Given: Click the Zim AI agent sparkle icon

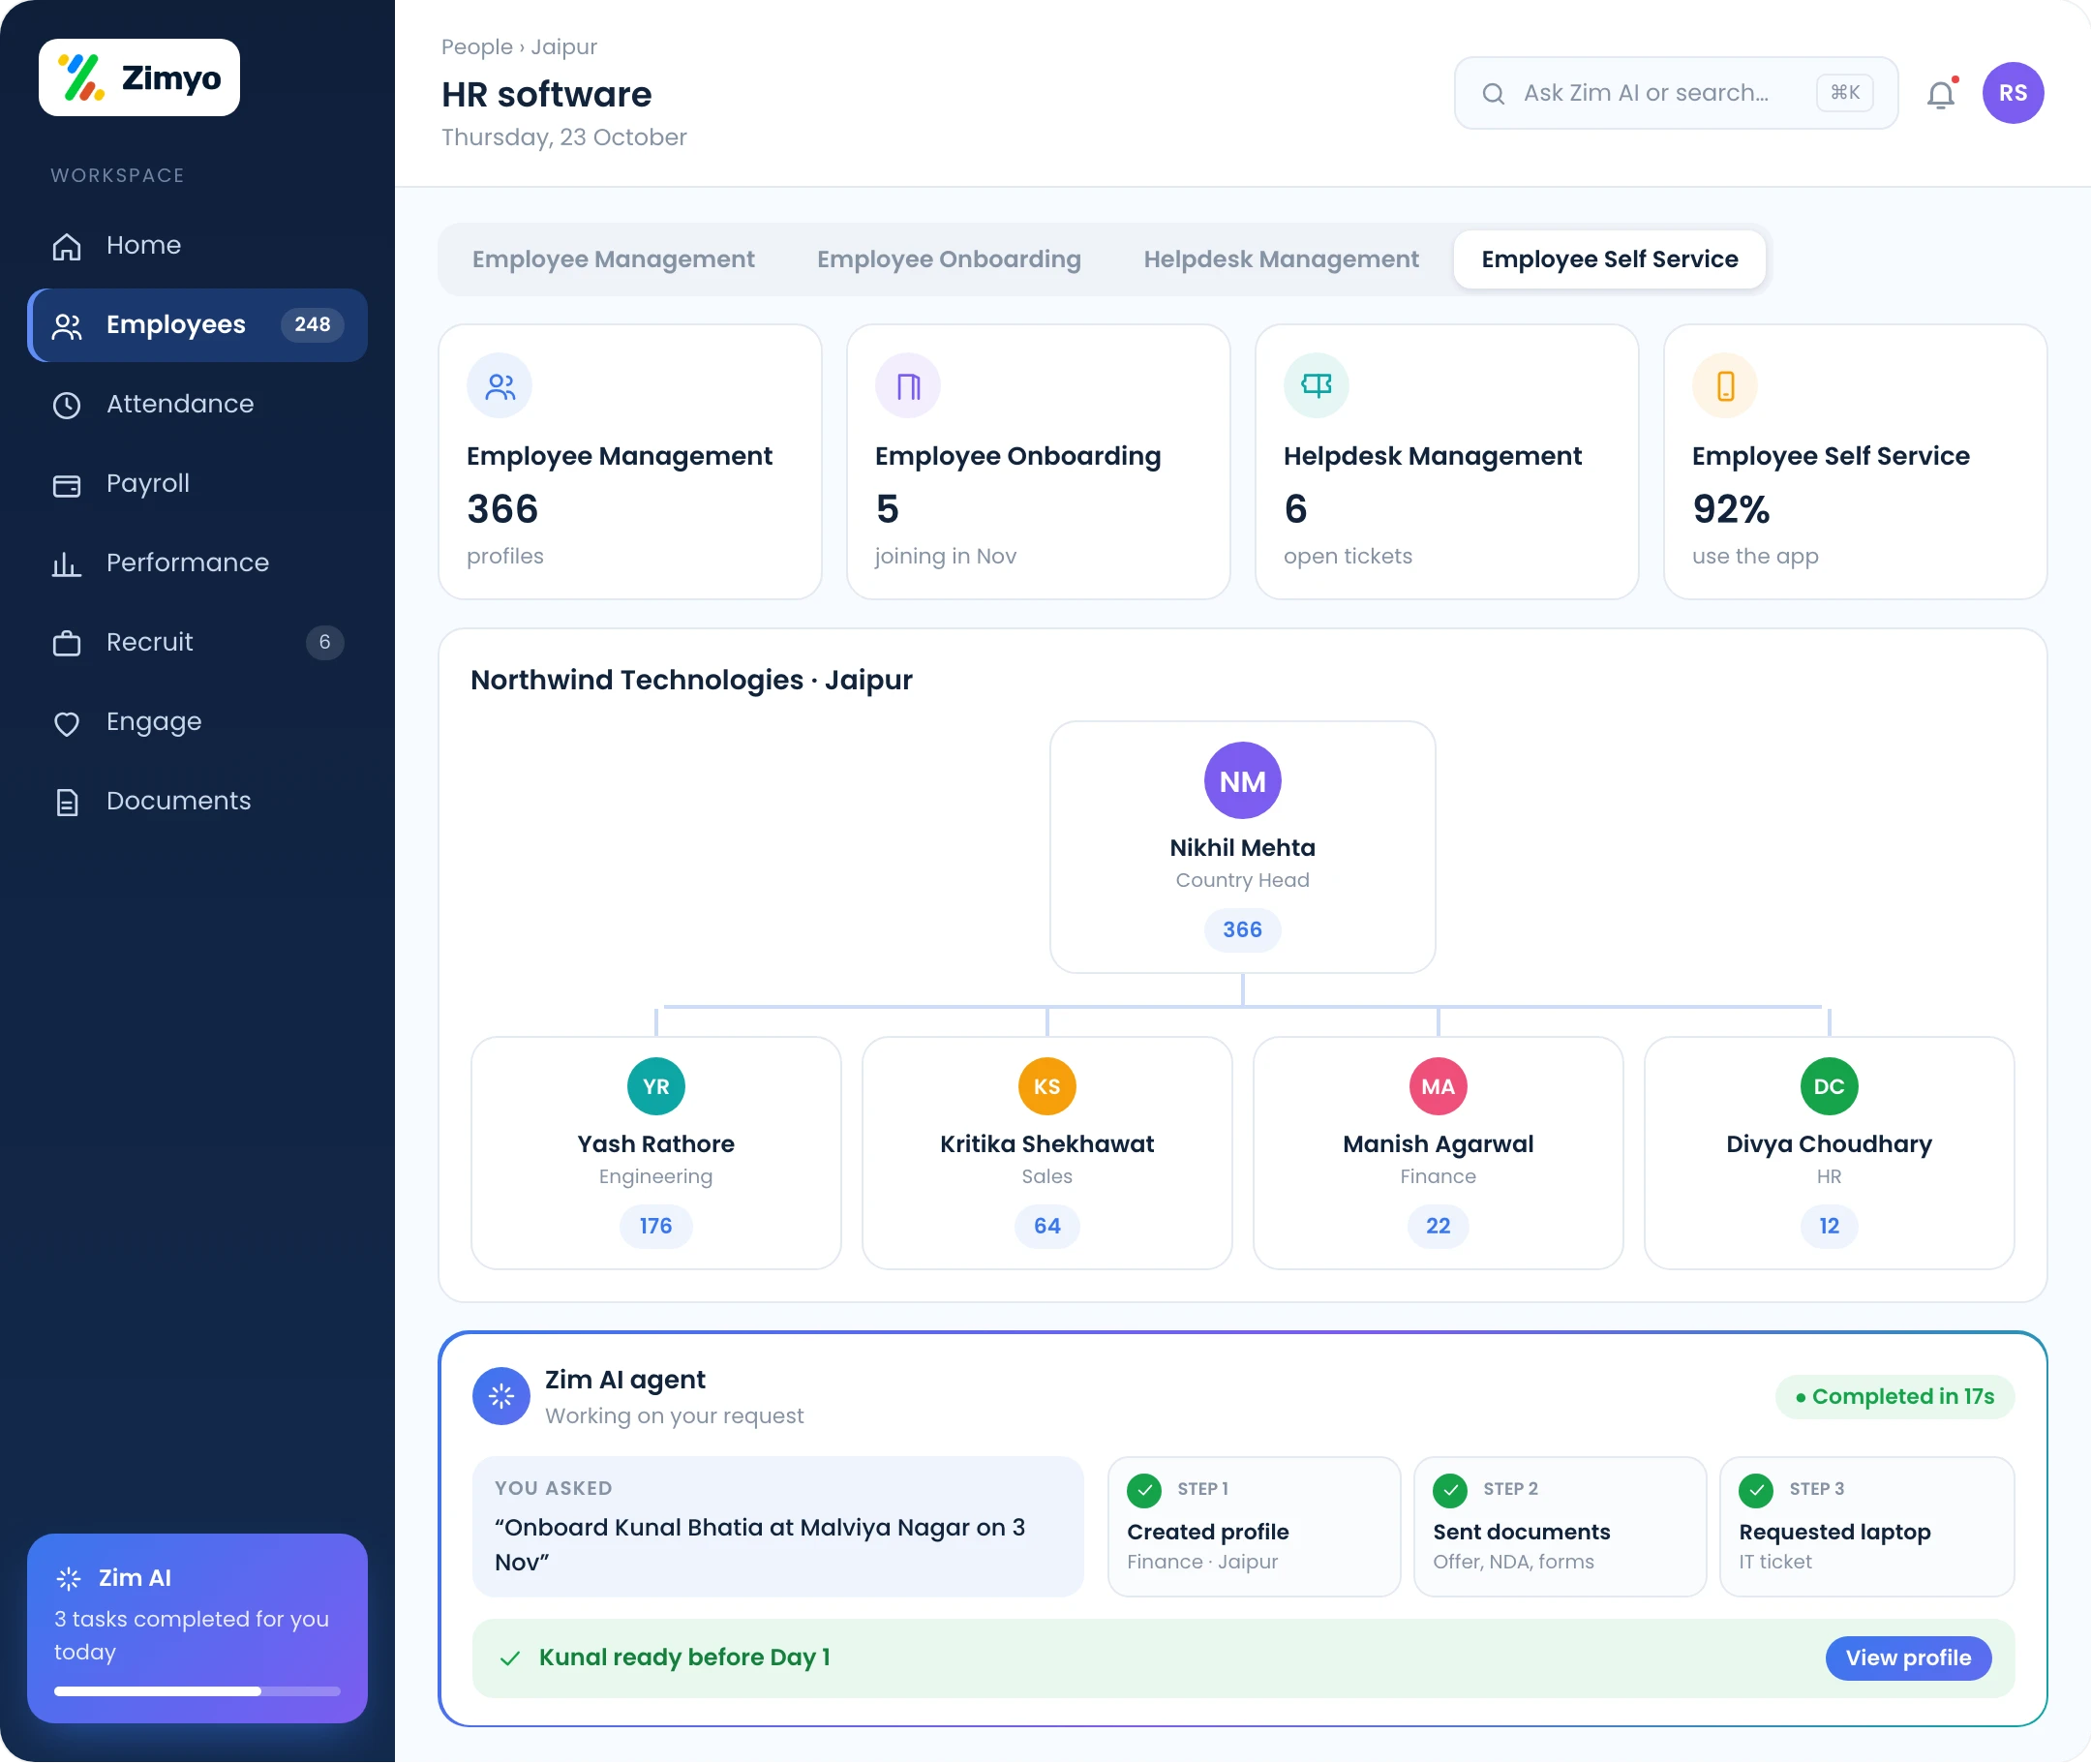Looking at the screenshot, I should (x=501, y=1397).
